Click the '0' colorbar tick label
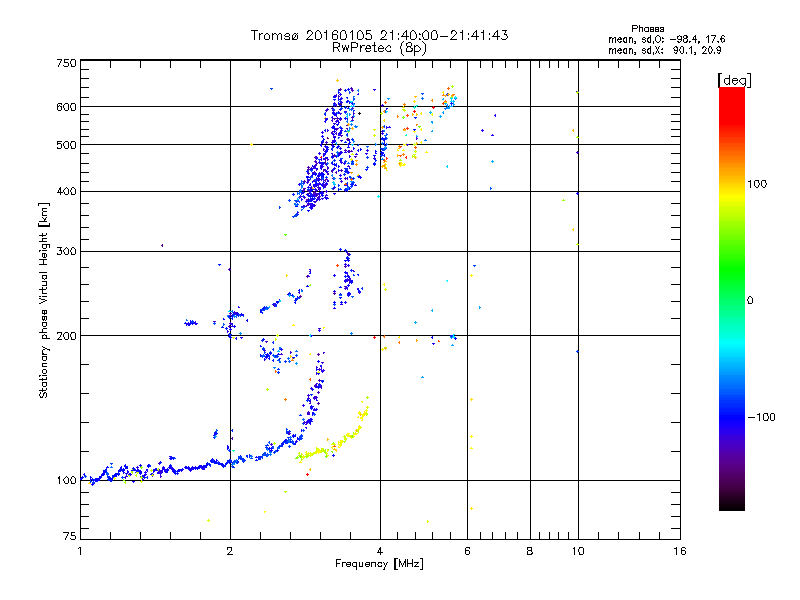800x600 pixels. click(750, 301)
